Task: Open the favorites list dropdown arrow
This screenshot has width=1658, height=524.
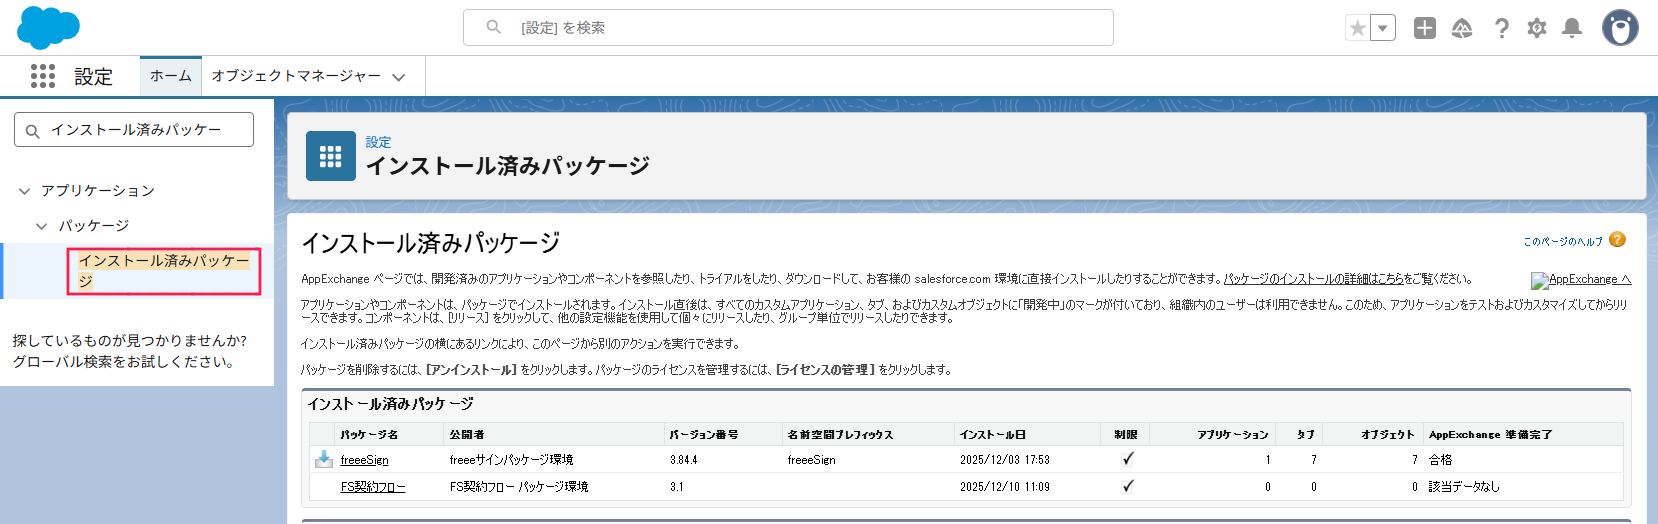Action: pyautogui.click(x=1383, y=28)
